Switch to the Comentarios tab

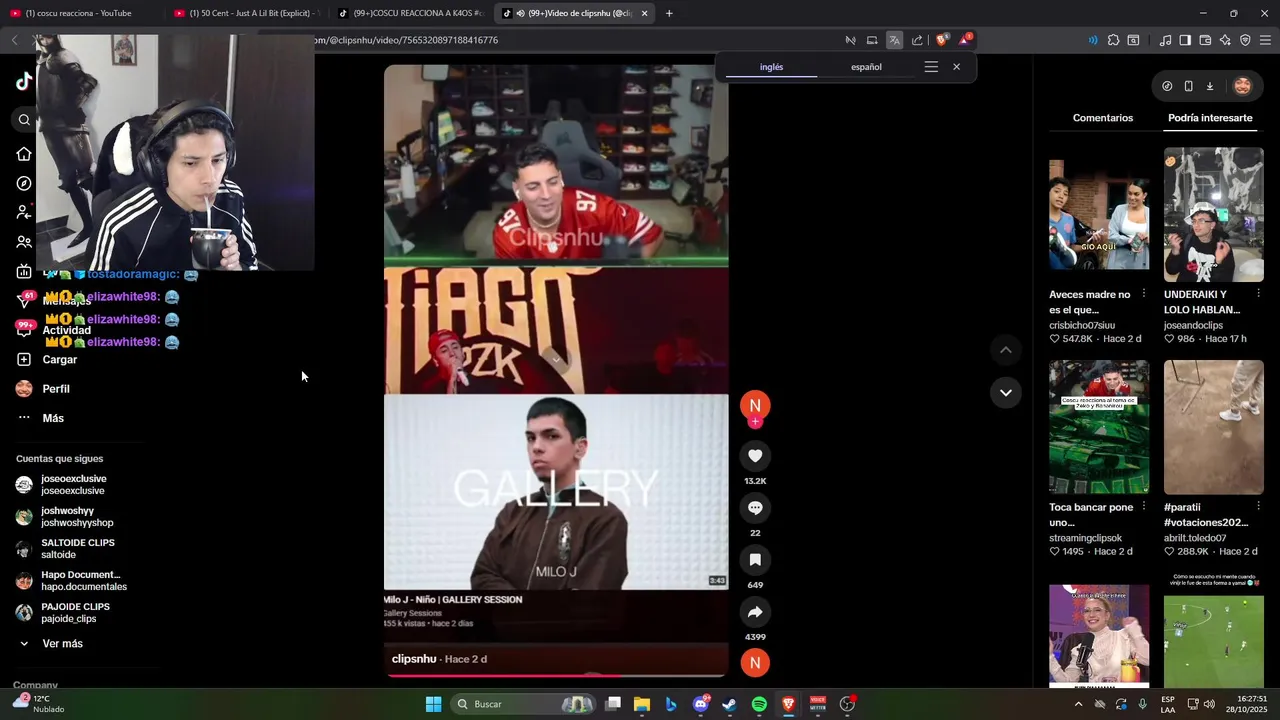coord(1102,118)
